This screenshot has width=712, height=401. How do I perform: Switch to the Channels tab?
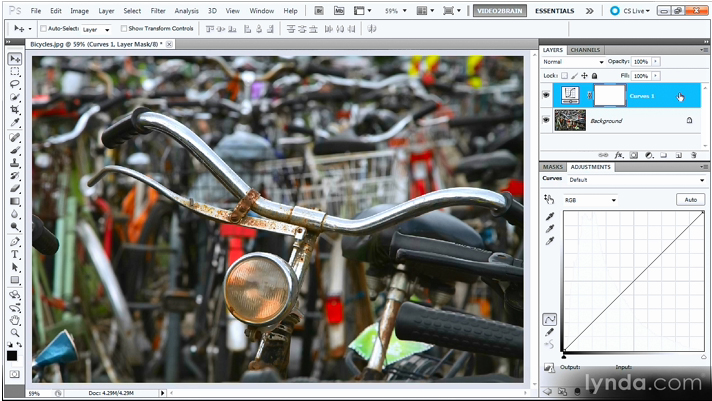tap(585, 49)
